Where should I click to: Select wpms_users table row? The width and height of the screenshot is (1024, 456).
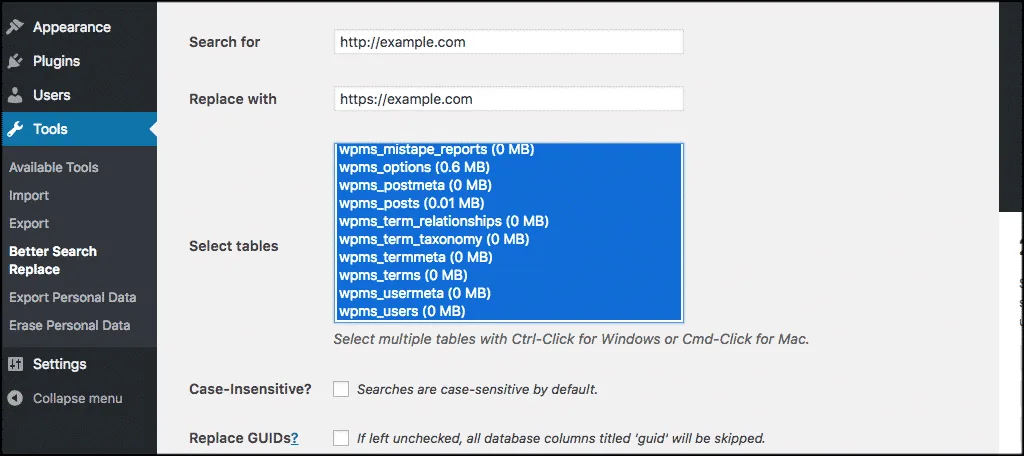pos(508,311)
